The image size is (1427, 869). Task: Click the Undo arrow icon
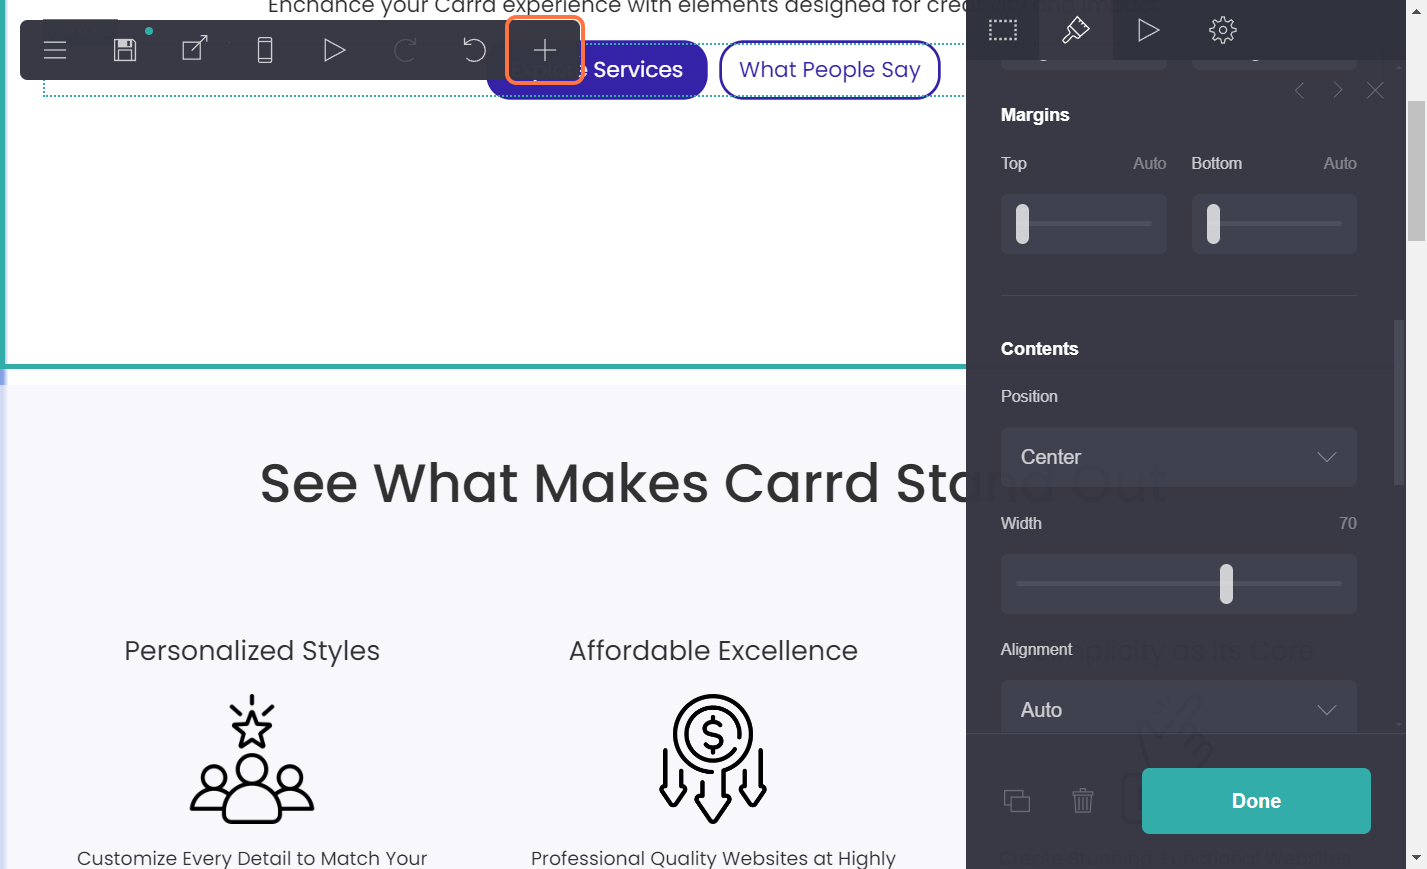click(474, 50)
